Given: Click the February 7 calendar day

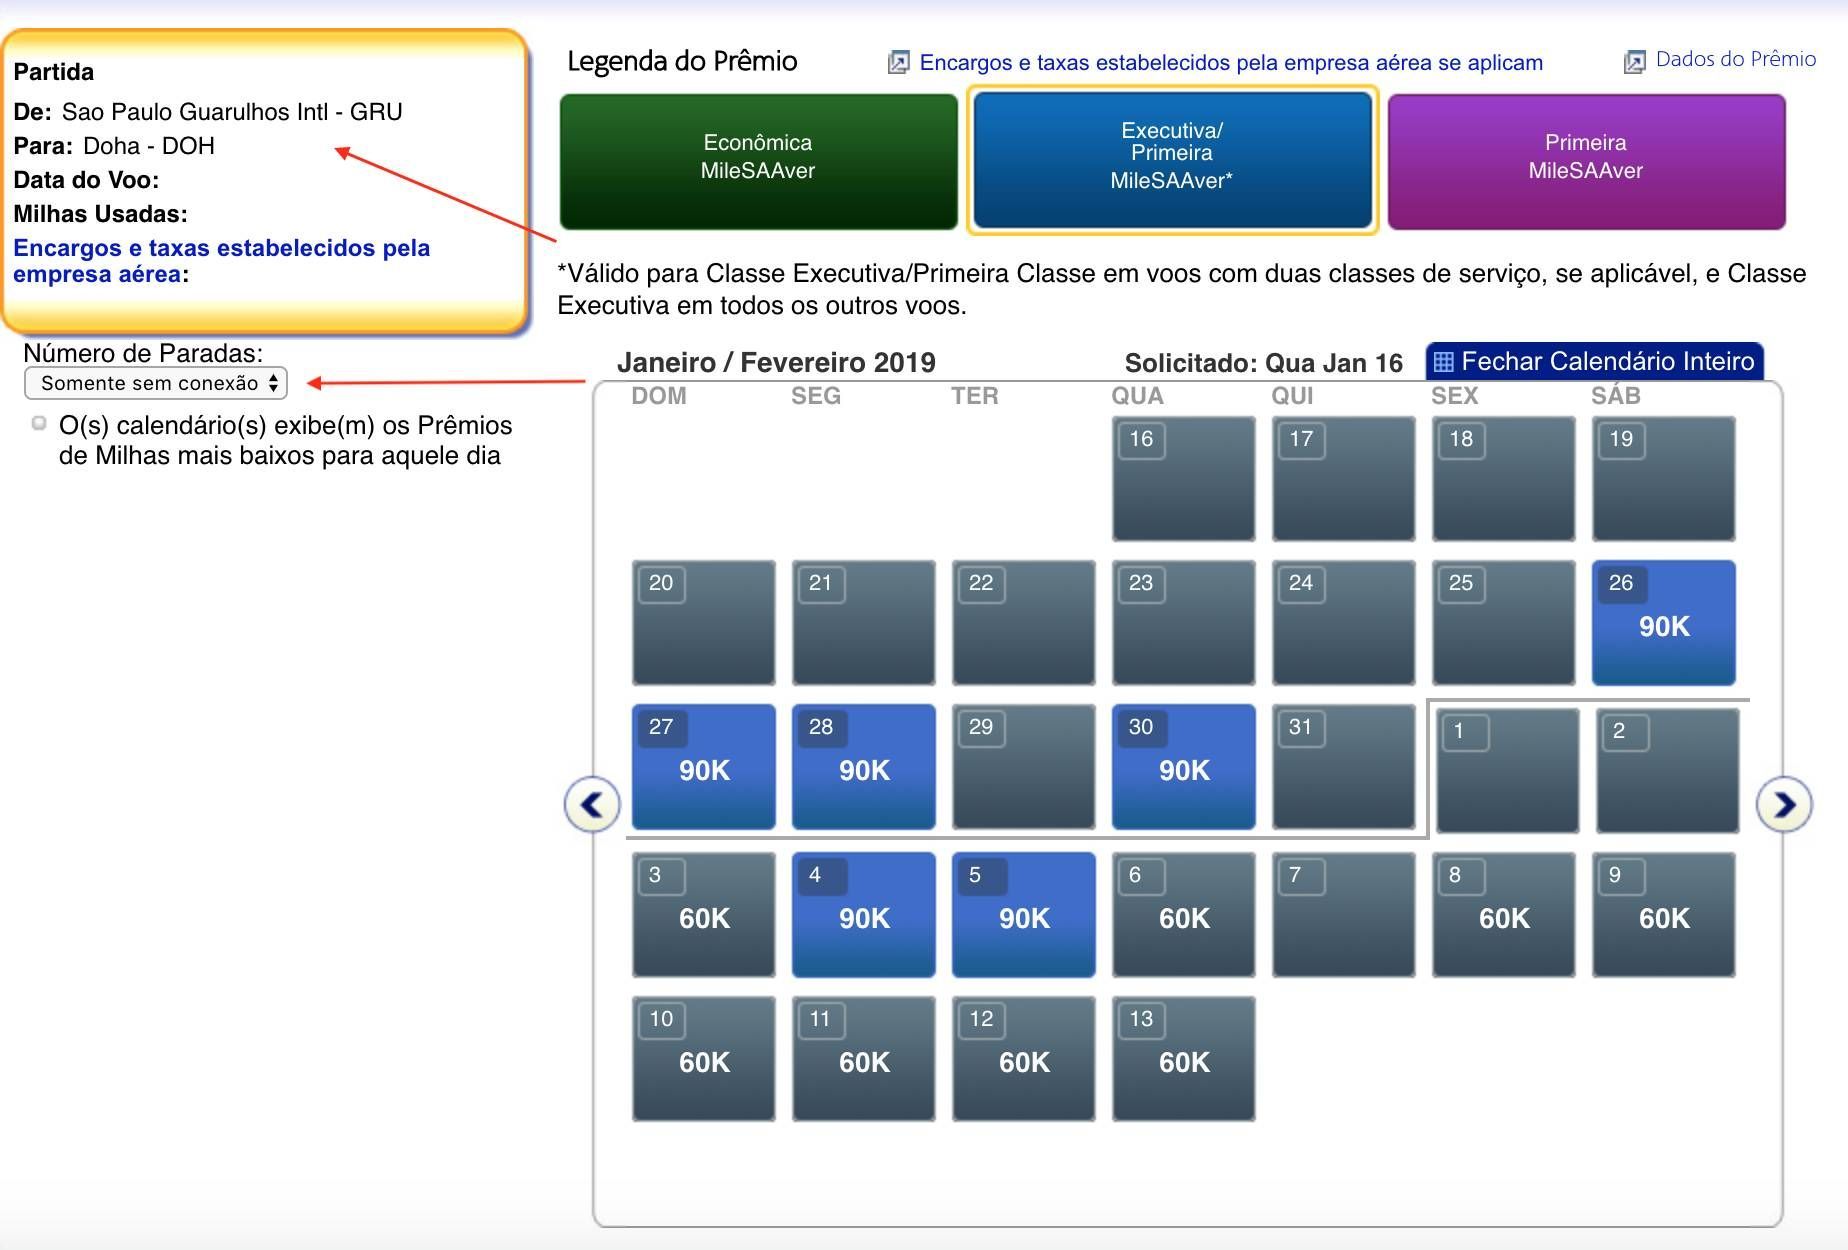Looking at the screenshot, I should [x=1343, y=914].
